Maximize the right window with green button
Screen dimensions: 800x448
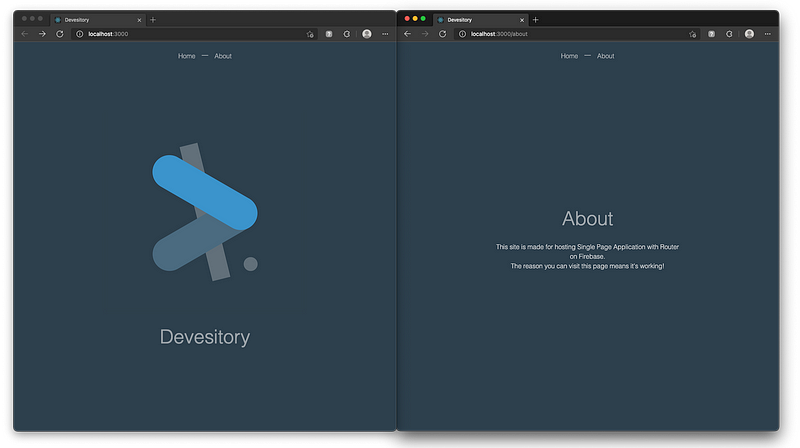click(423, 18)
